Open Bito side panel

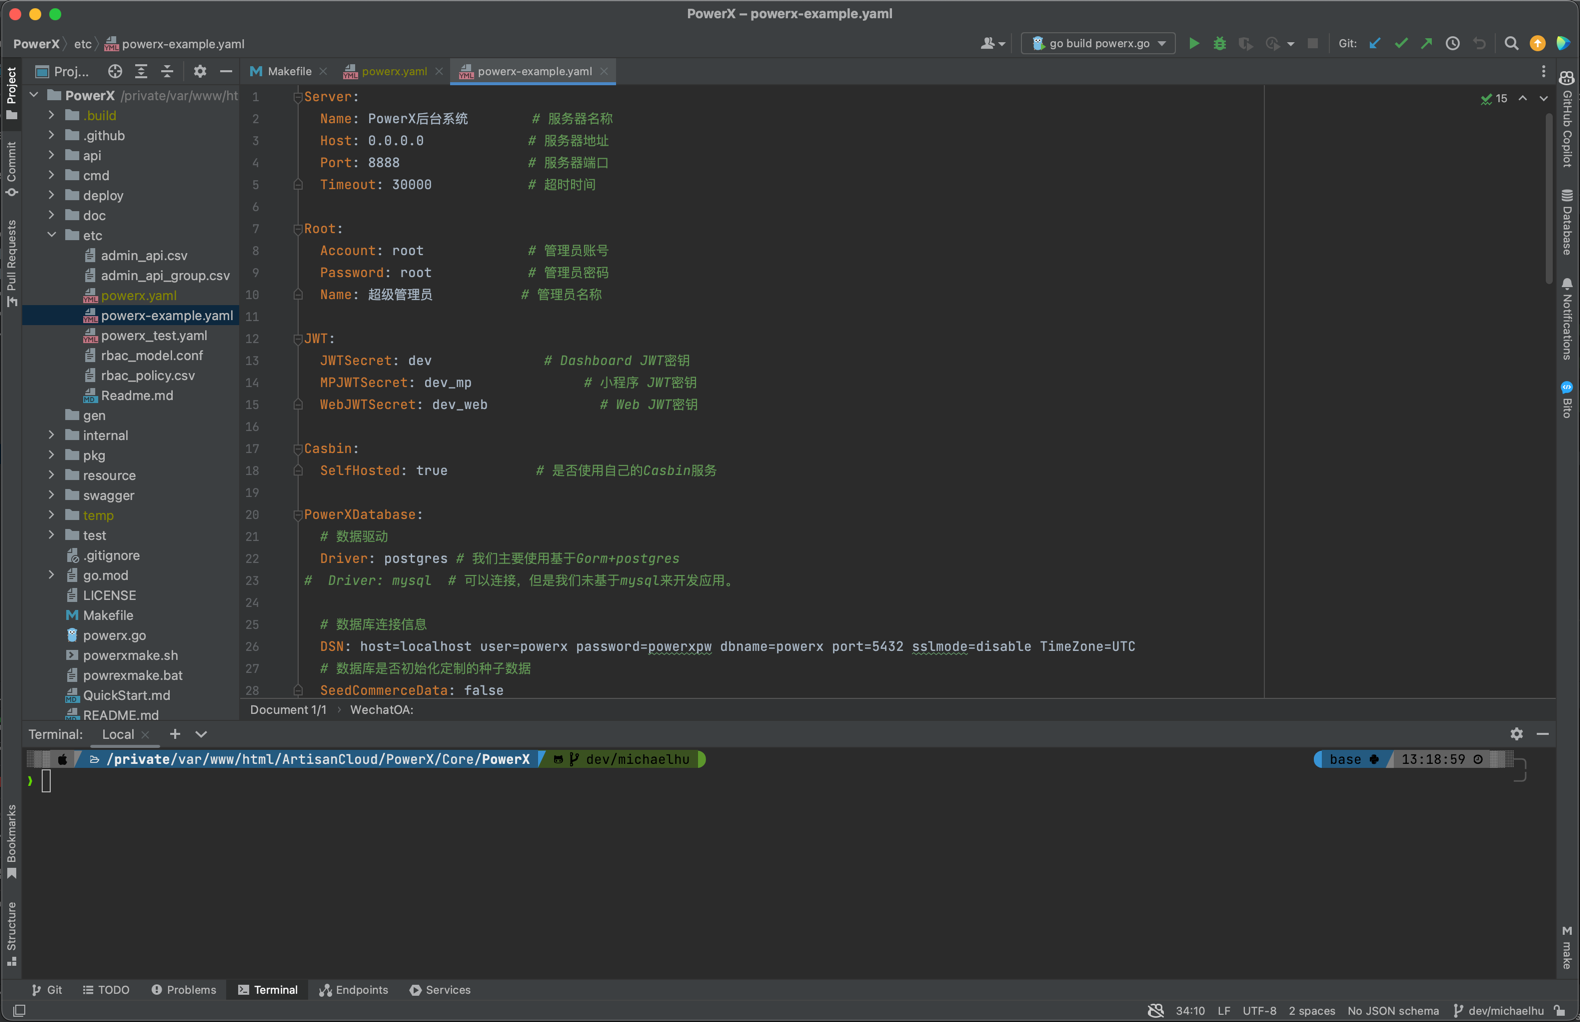1567,399
